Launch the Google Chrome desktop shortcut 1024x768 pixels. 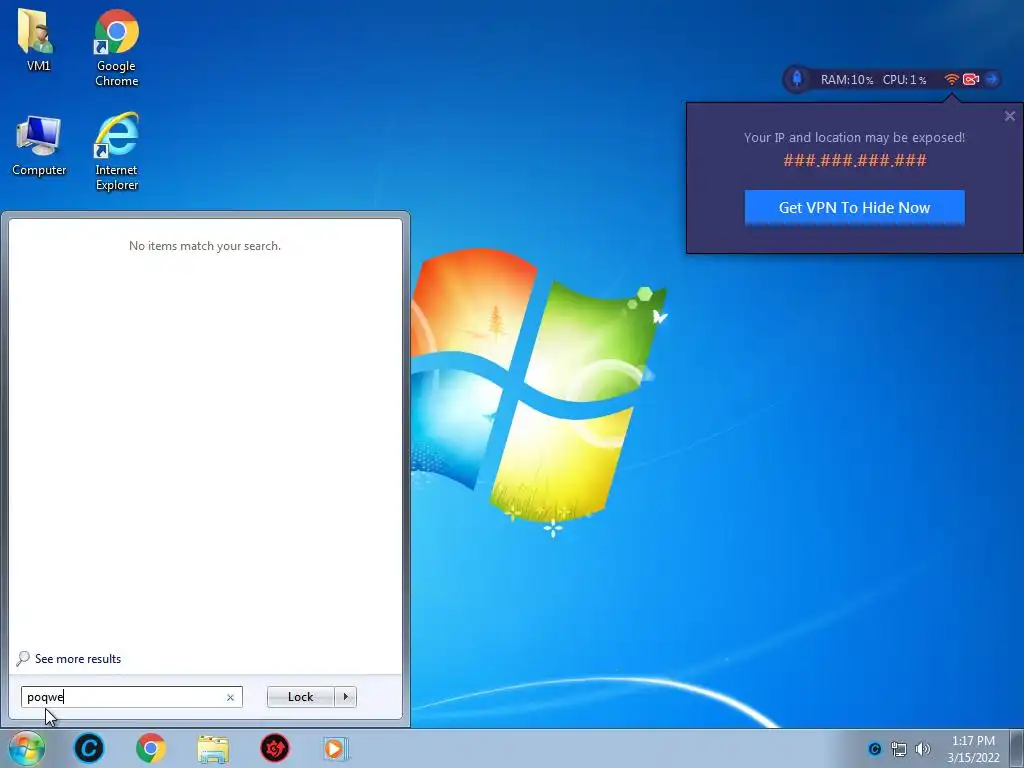[116, 47]
